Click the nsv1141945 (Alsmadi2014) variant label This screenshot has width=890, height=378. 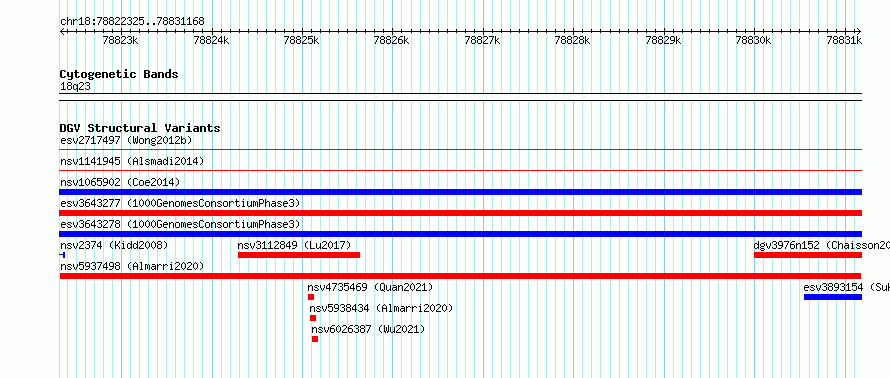pos(132,161)
